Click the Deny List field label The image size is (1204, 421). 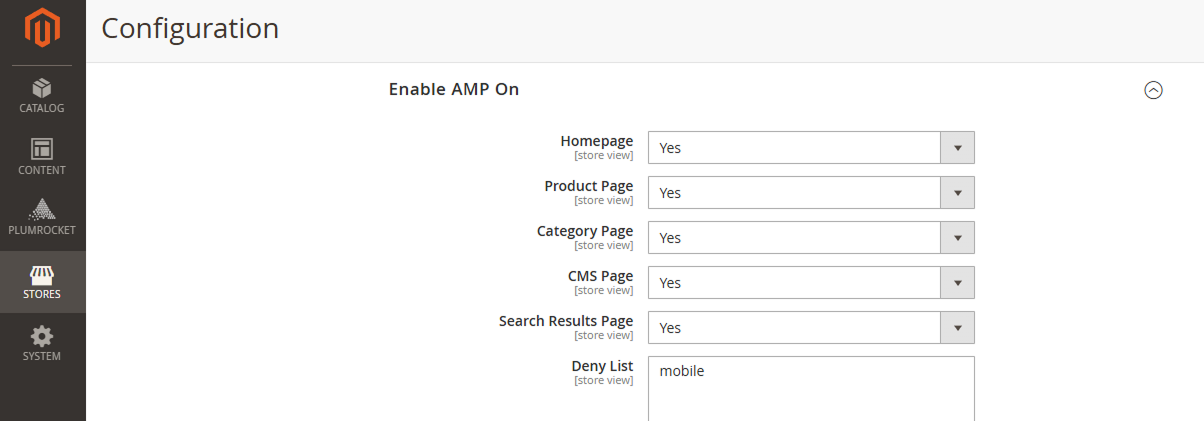pyautogui.click(x=602, y=366)
